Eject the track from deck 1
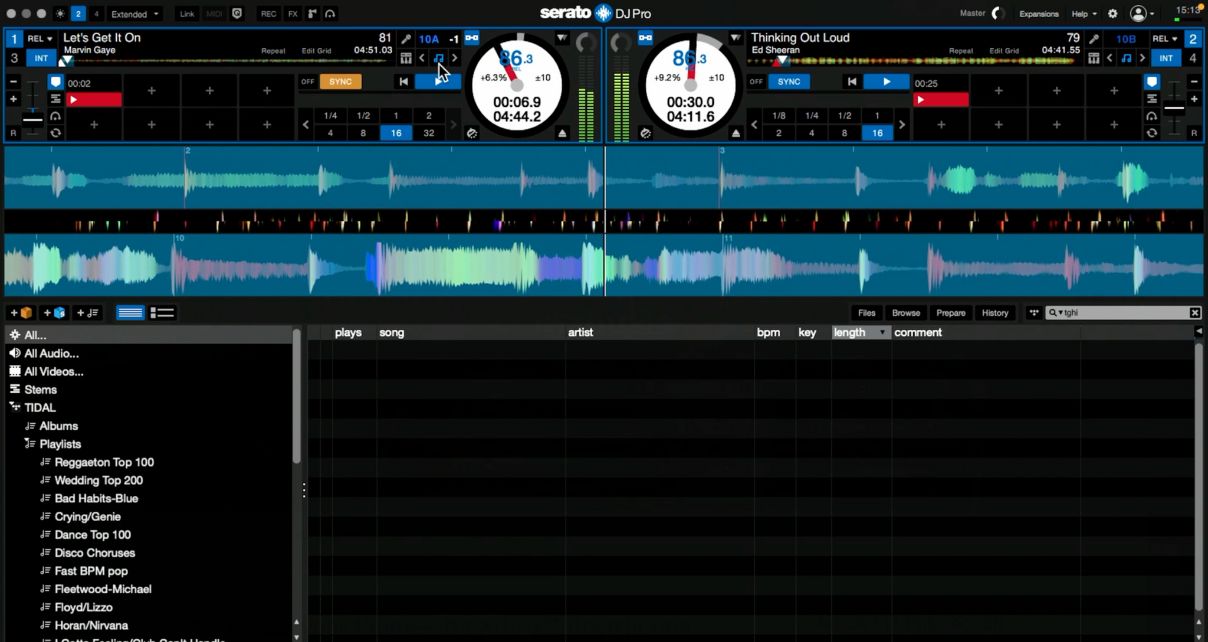The width and height of the screenshot is (1208, 642). point(562,133)
